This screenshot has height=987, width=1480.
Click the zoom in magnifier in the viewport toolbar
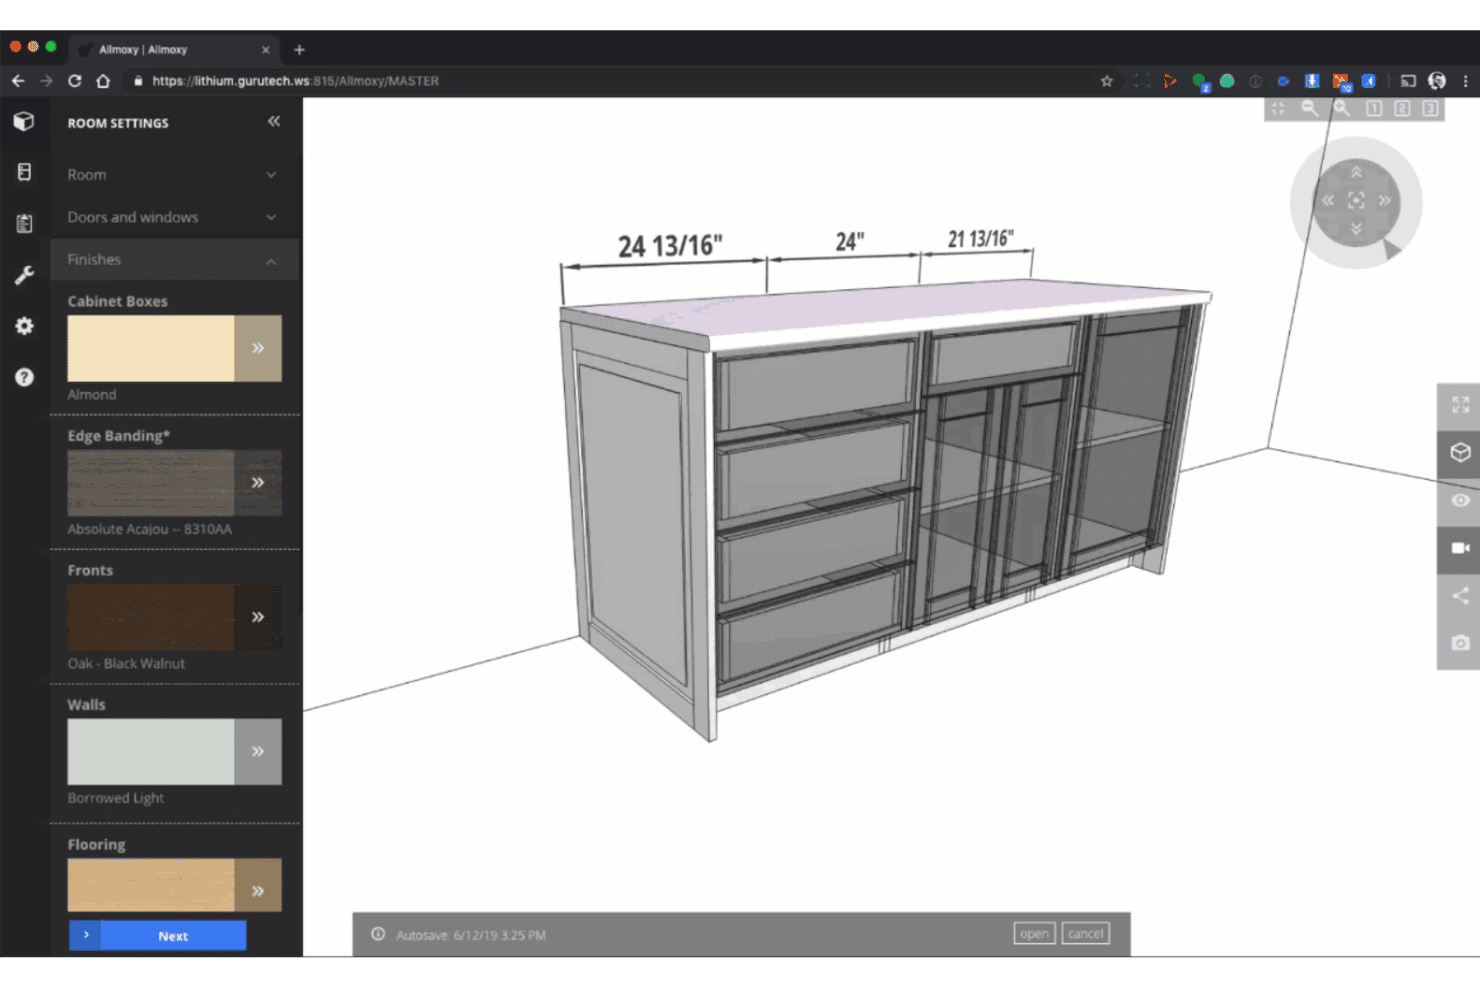point(1342,108)
